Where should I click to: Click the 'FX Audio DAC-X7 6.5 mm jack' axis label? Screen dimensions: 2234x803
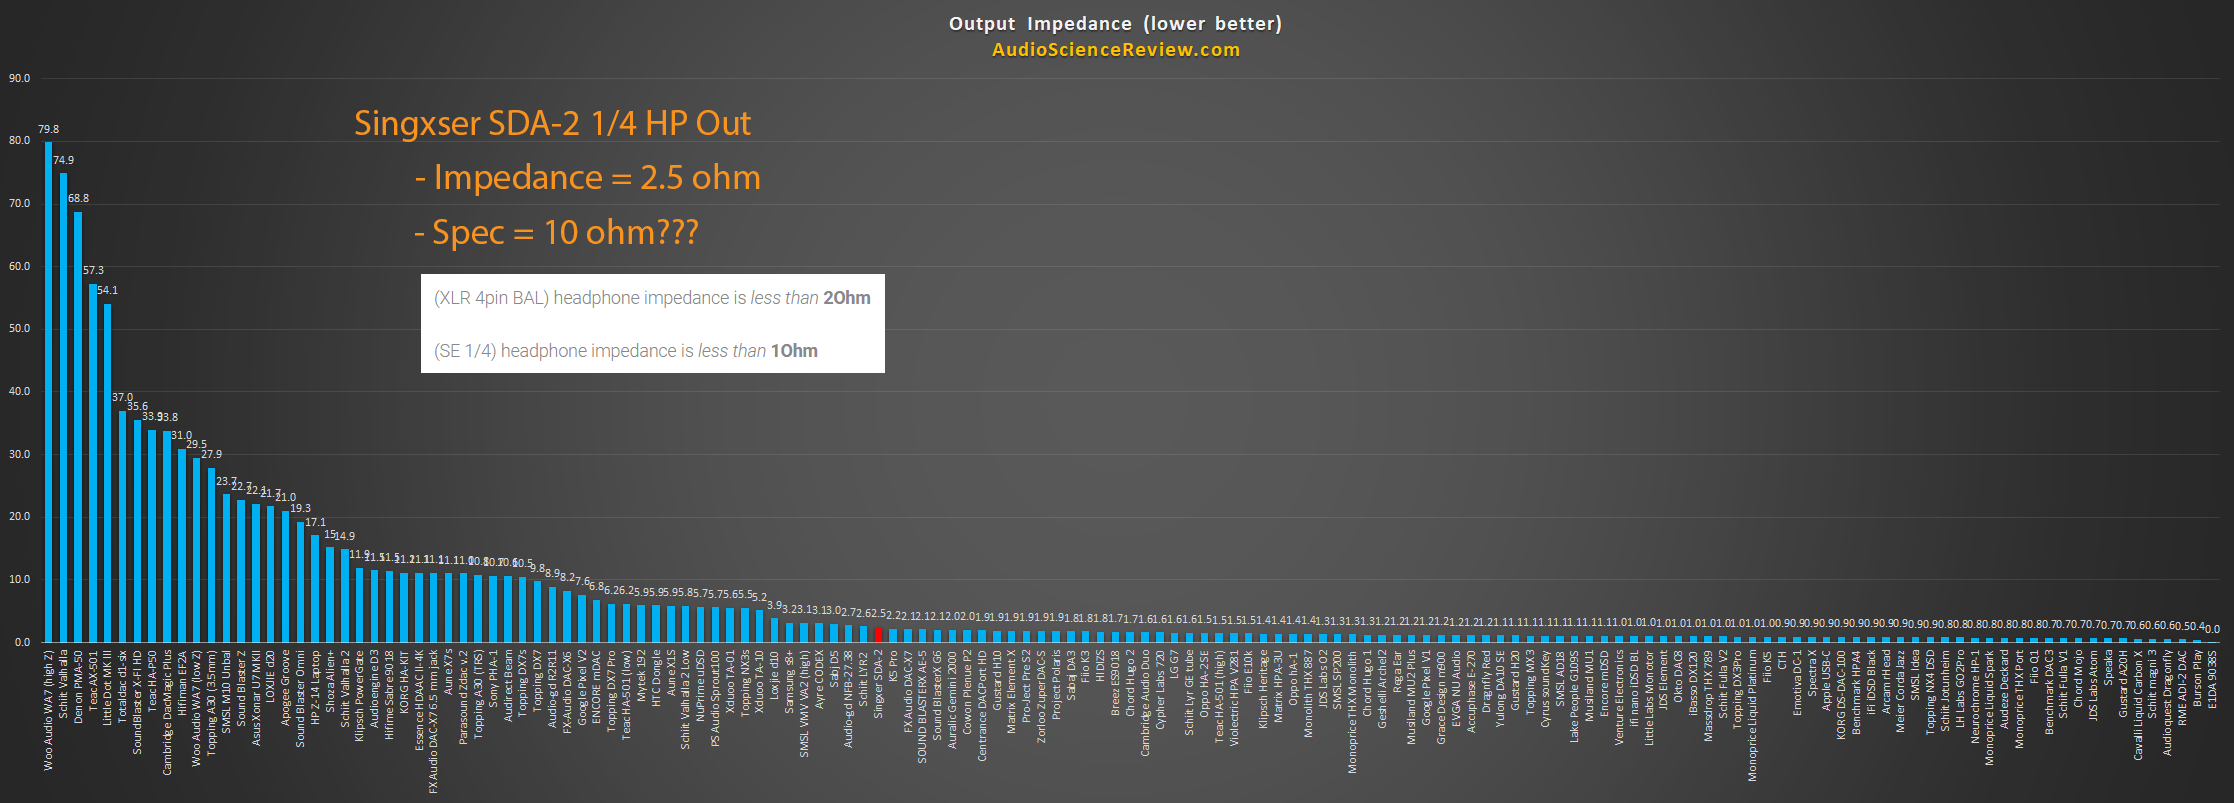pos(433,722)
